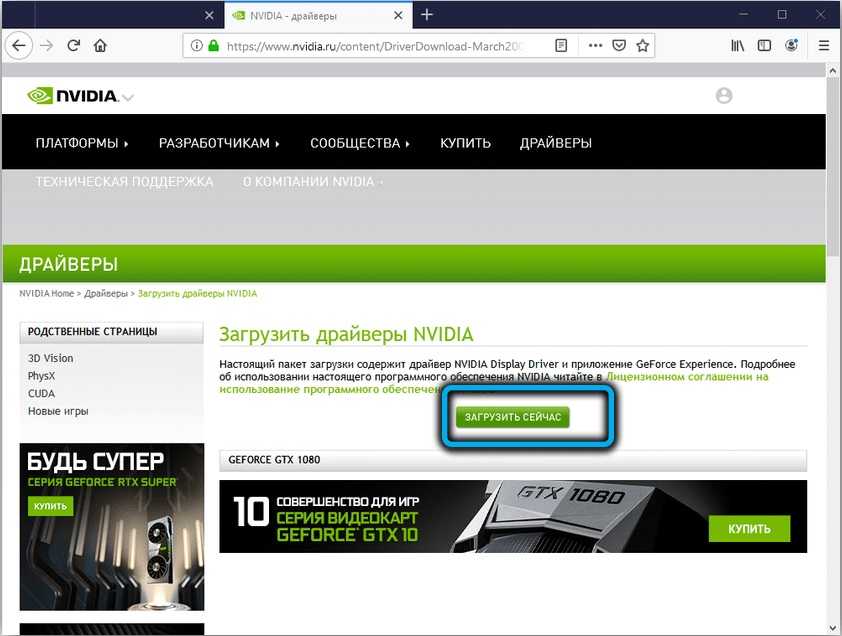The height and width of the screenshot is (636, 842).
Task: Open the license agreement link
Action: coord(687,377)
